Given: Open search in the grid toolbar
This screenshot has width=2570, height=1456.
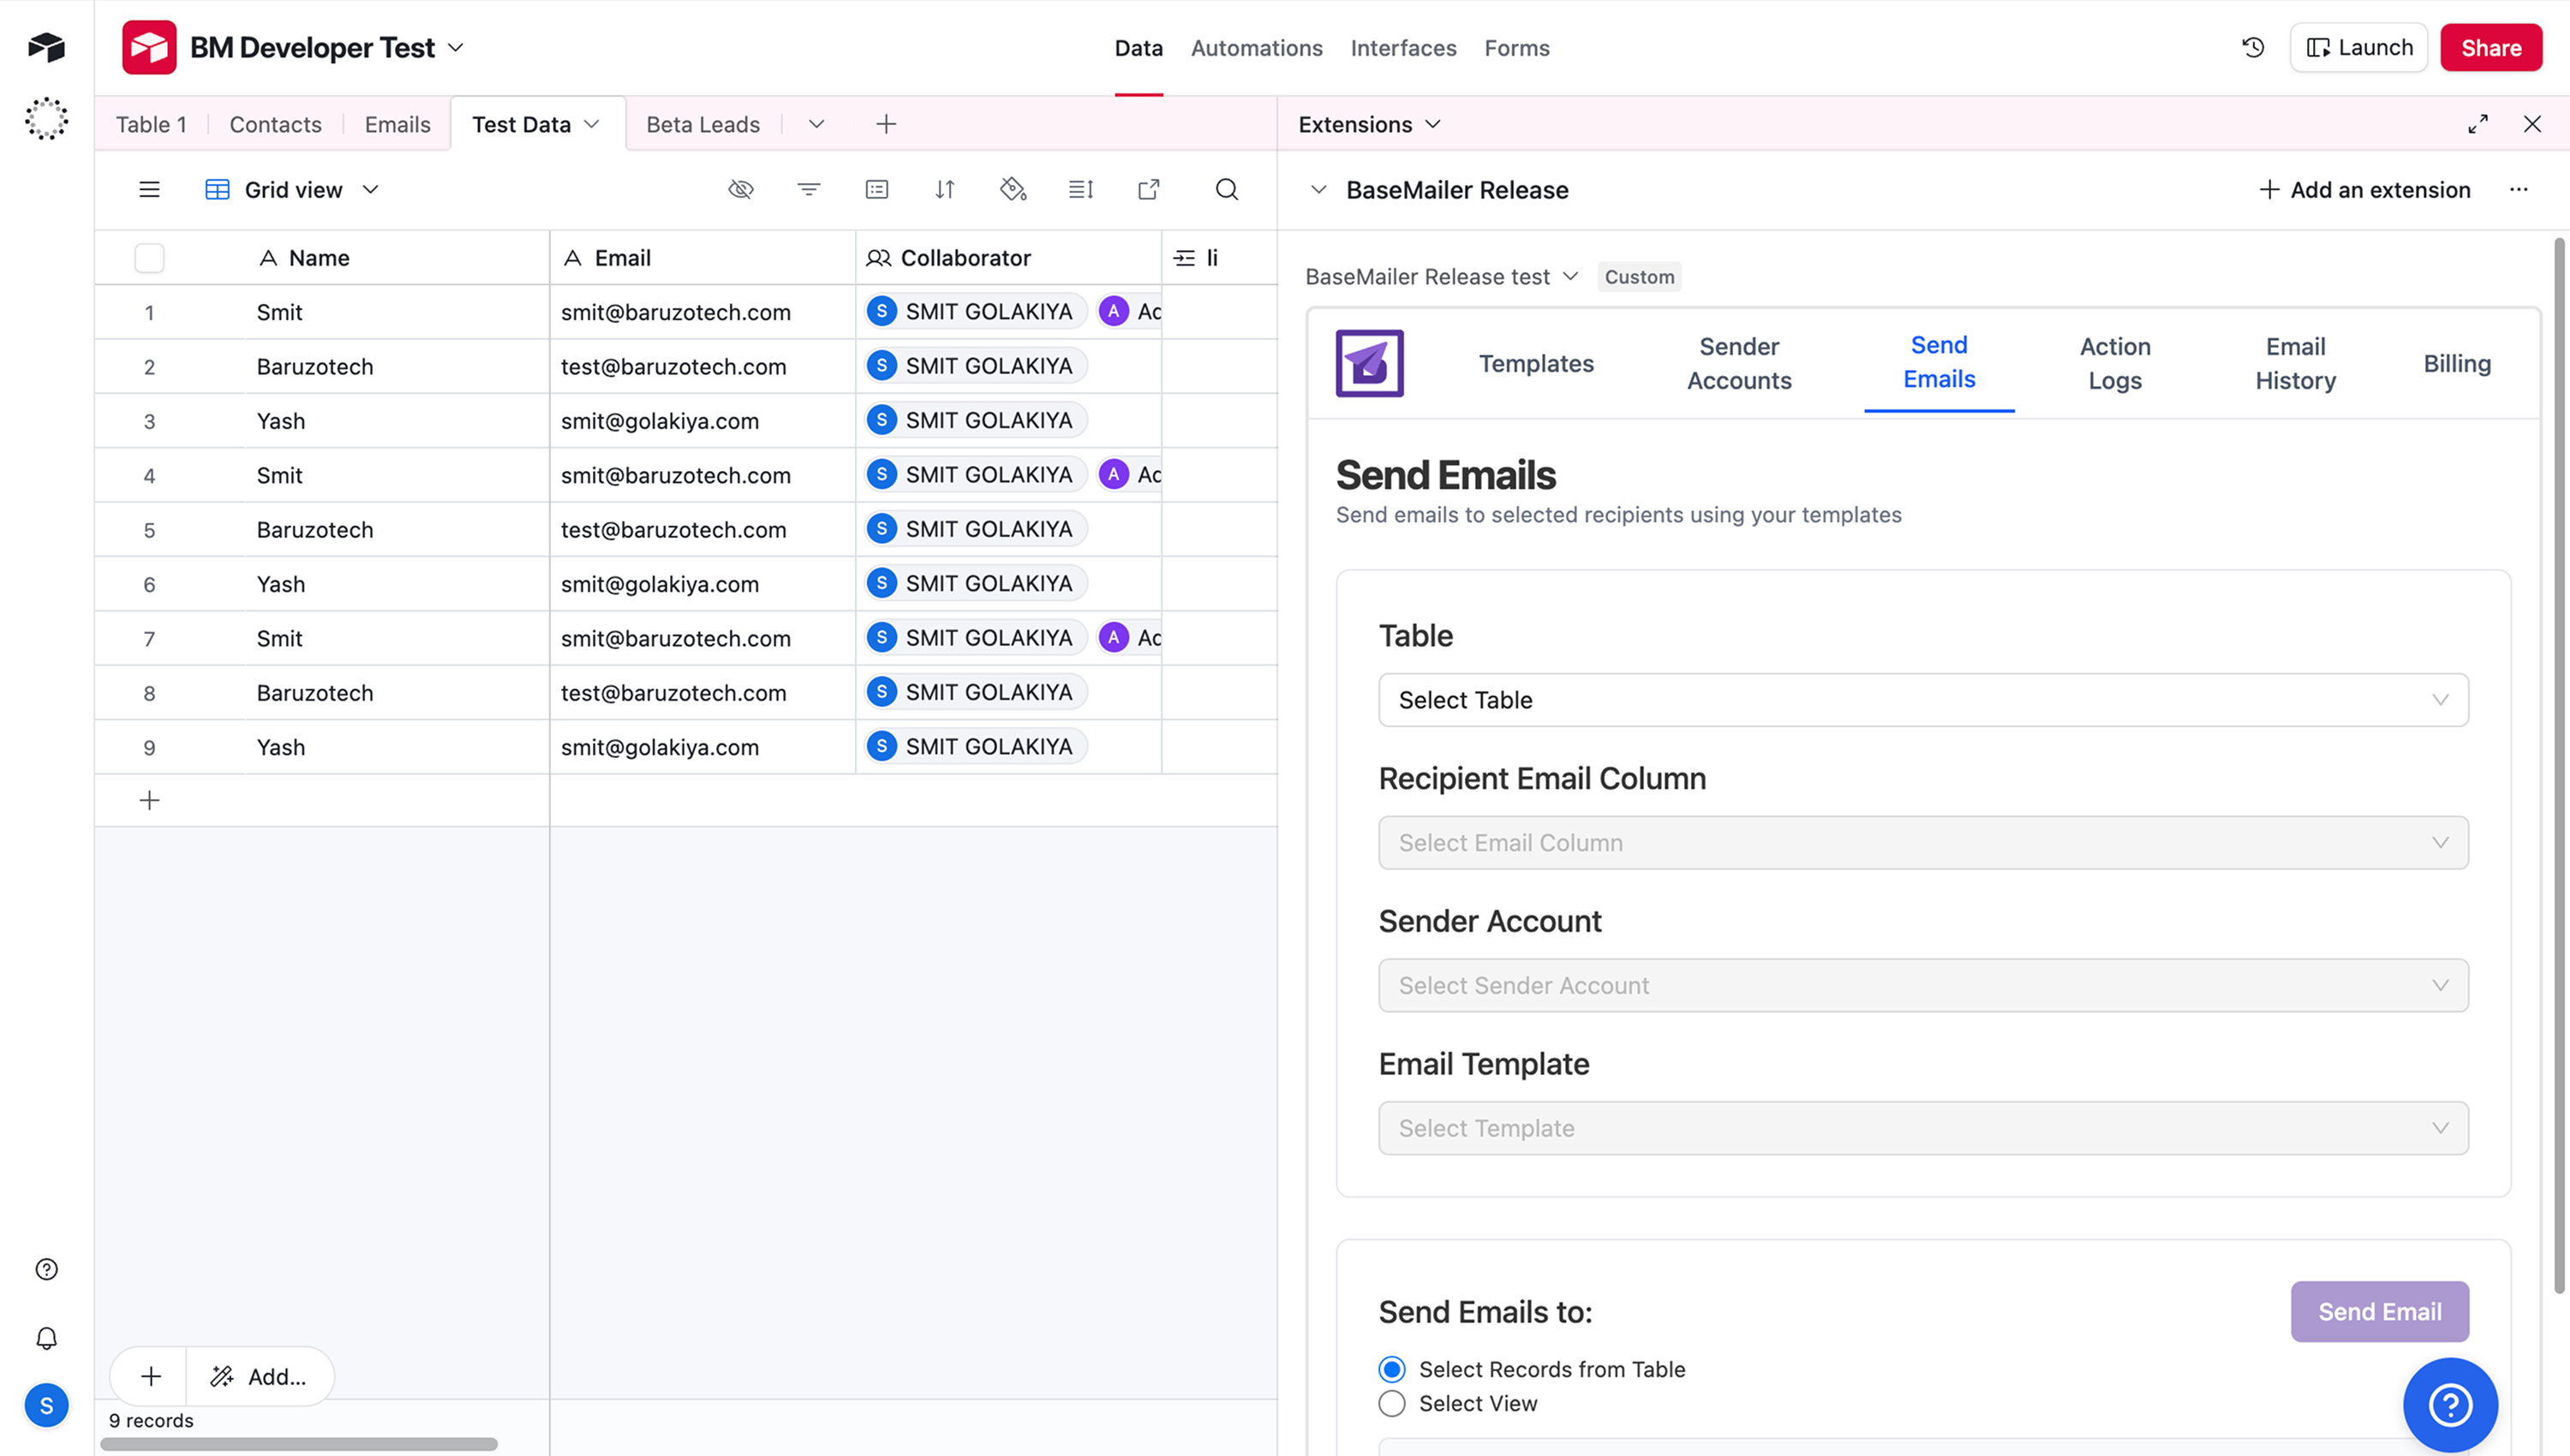Looking at the screenshot, I should tap(1227, 189).
